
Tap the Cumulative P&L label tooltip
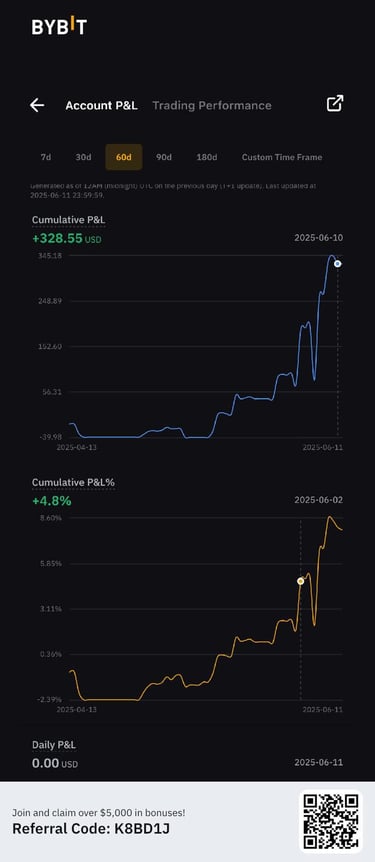pyautogui.click(x=68, y=220)
